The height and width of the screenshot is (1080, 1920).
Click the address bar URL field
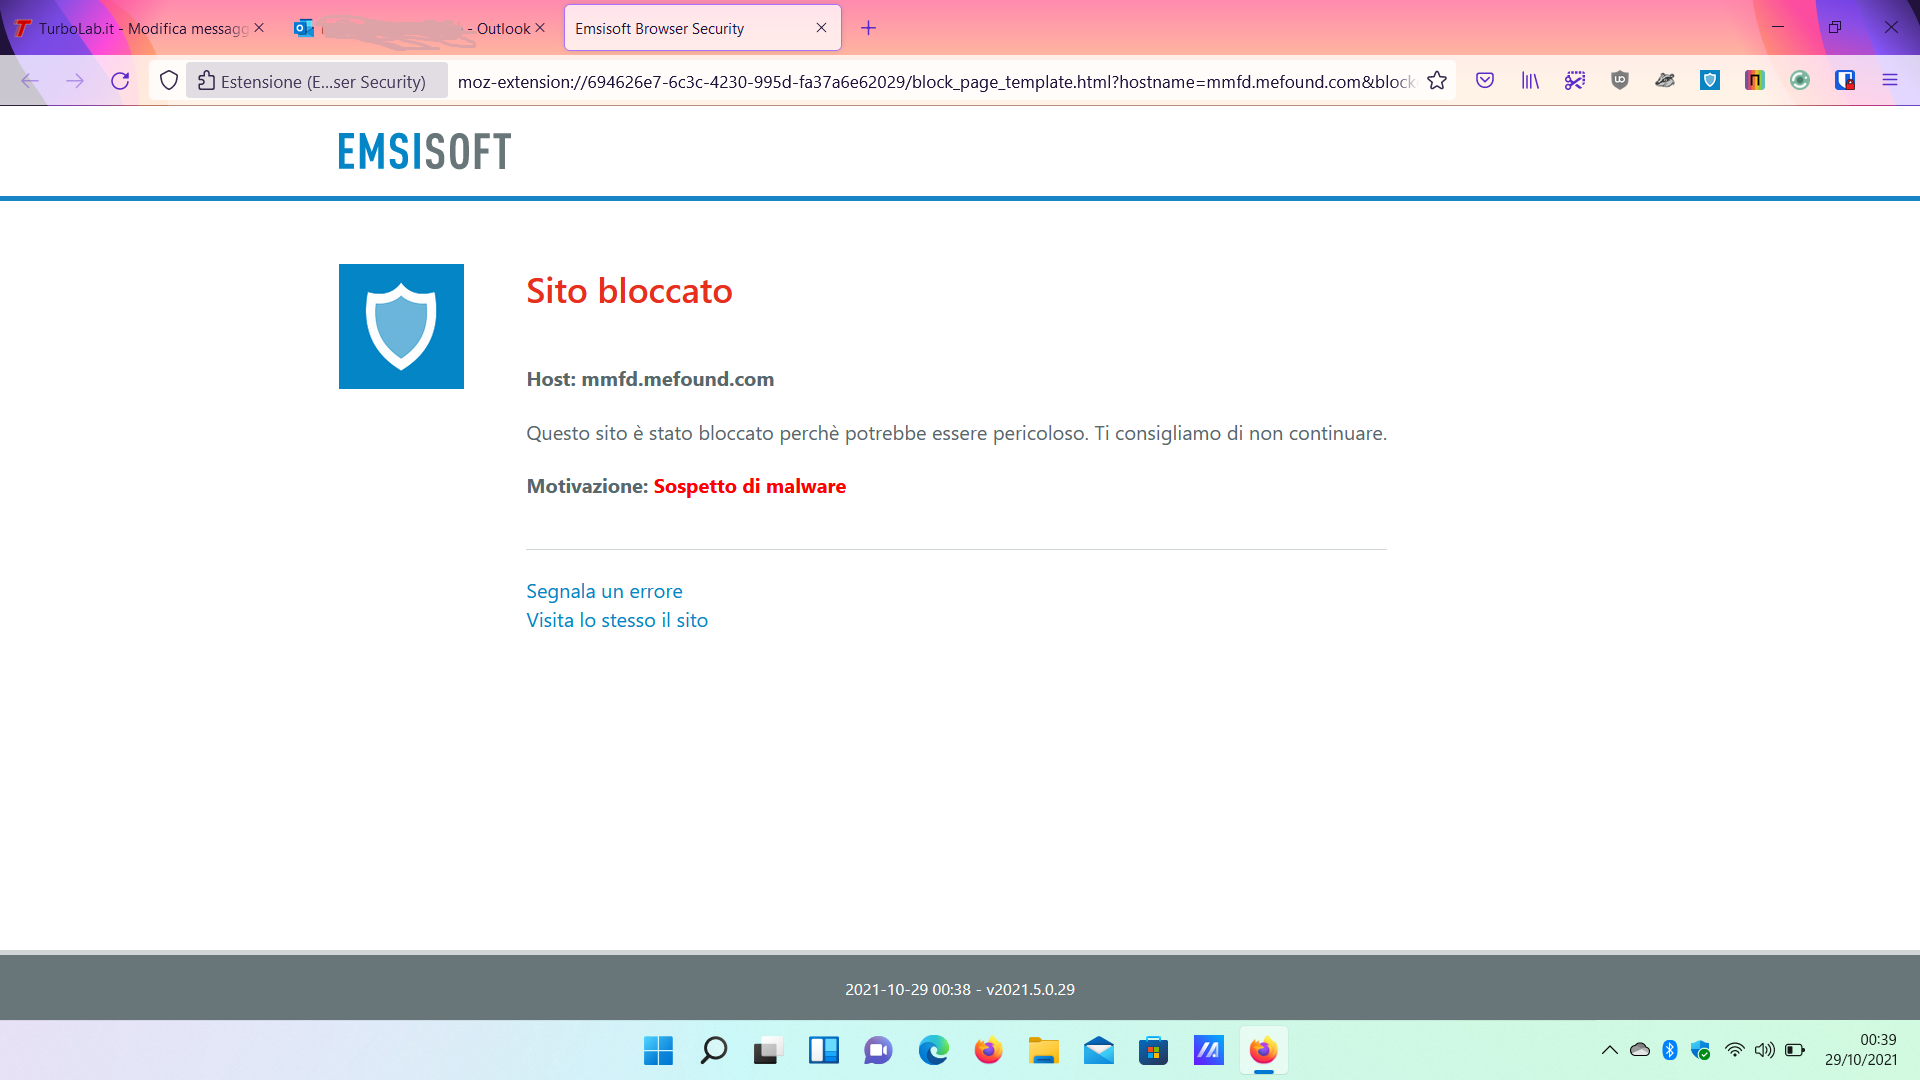[935, 81]
